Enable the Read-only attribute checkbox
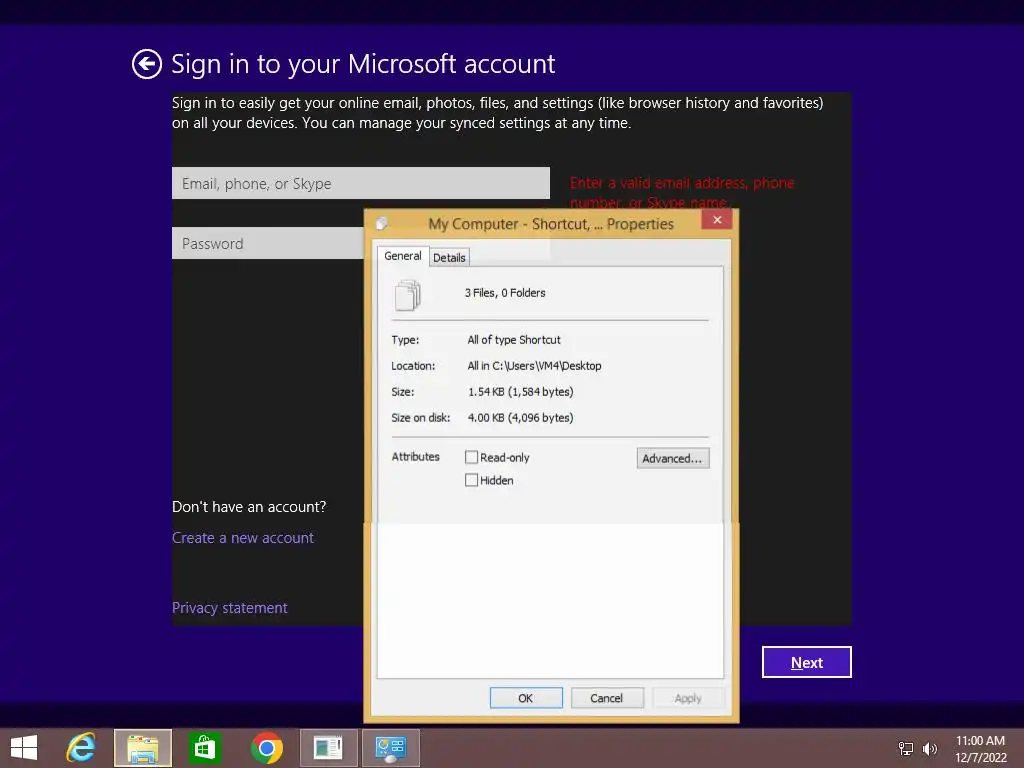This screenshot has width=1024, height=768. pyautogui.click(x=472, y=457)
